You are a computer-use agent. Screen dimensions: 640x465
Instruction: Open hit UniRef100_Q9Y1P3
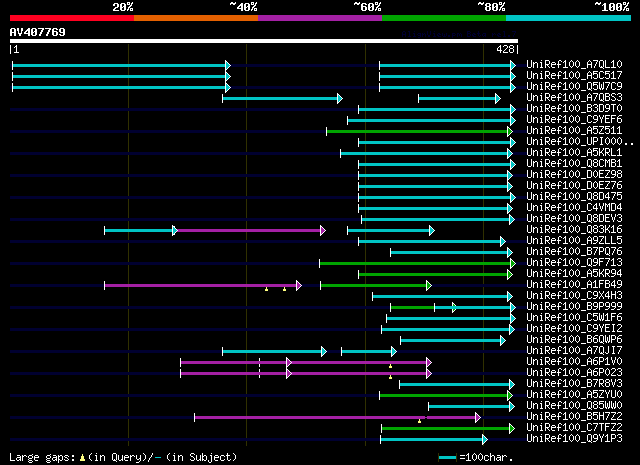(574, 439)
